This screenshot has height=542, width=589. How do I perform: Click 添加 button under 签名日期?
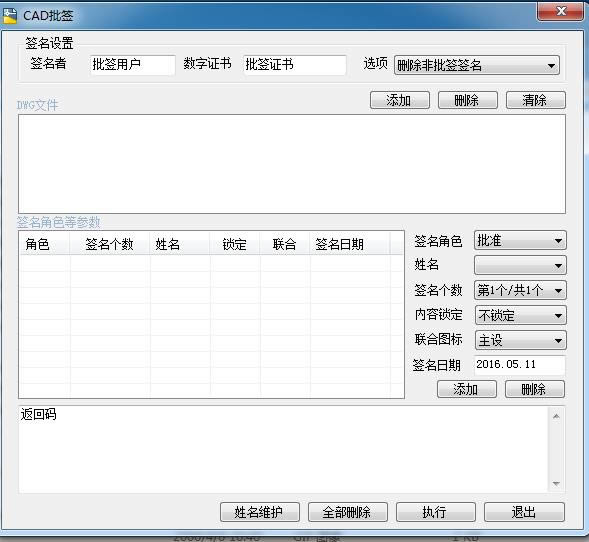pyautogui.click(x=467, y=389)
